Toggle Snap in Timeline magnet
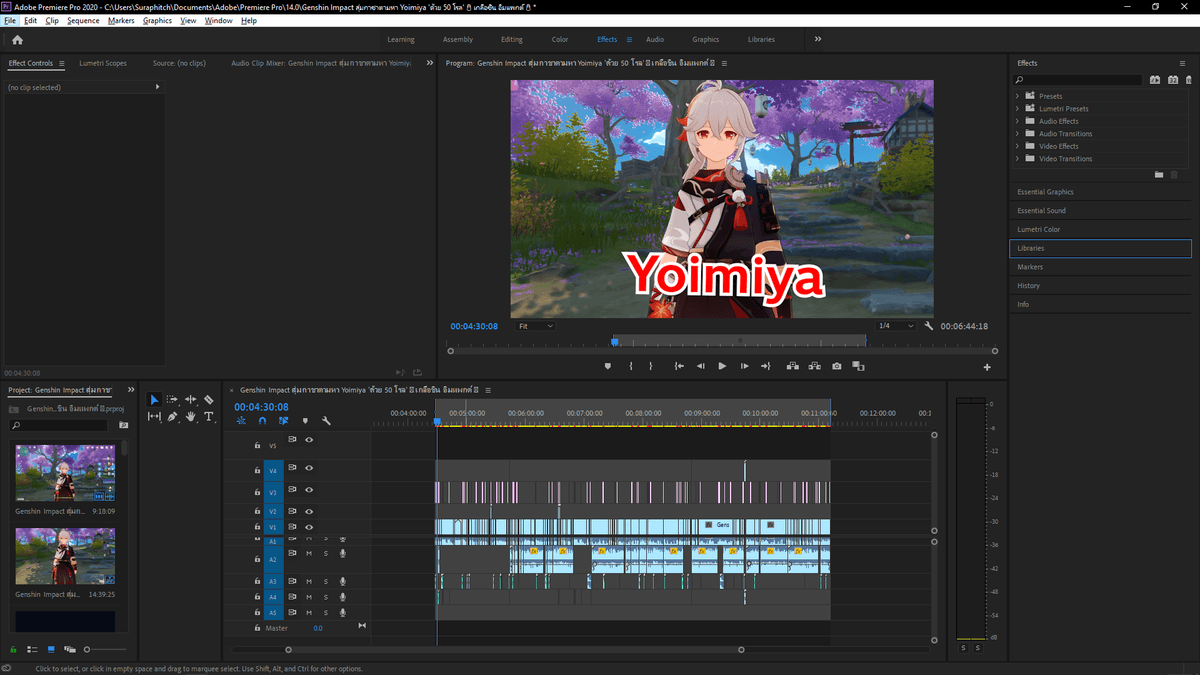Viewport: 1200px width, 675px height. click(x=262, y=421)
